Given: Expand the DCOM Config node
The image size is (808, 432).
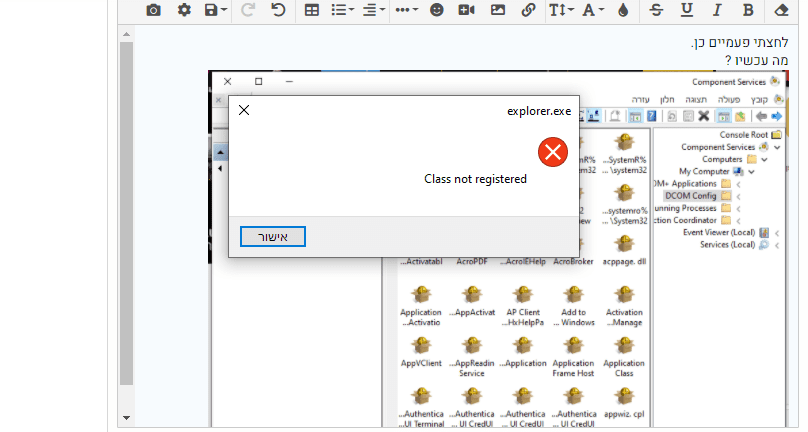Looking at the screenshot, I should click(738, 196).
